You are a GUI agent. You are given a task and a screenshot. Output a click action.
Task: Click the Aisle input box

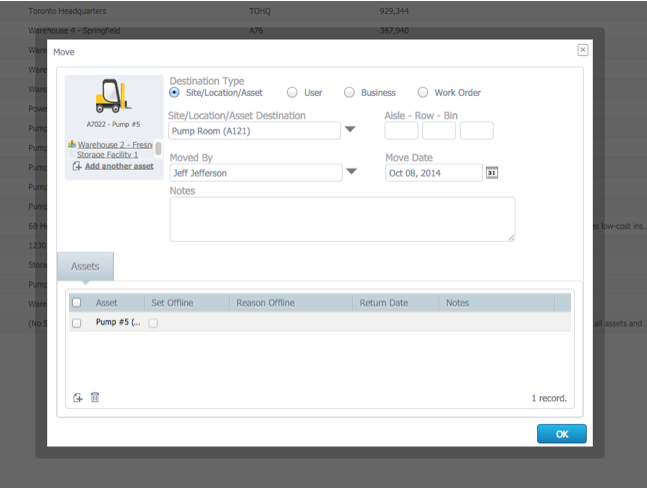401,131
